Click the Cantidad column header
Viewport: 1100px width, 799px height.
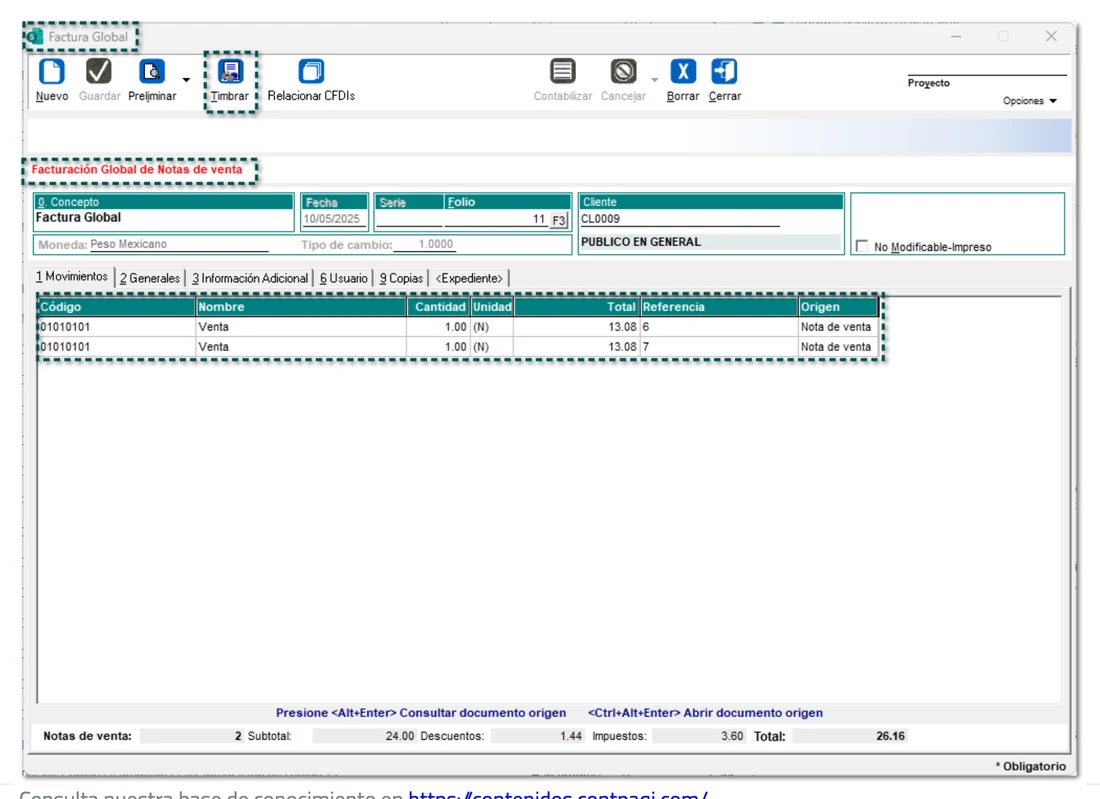tap(439, 307)
